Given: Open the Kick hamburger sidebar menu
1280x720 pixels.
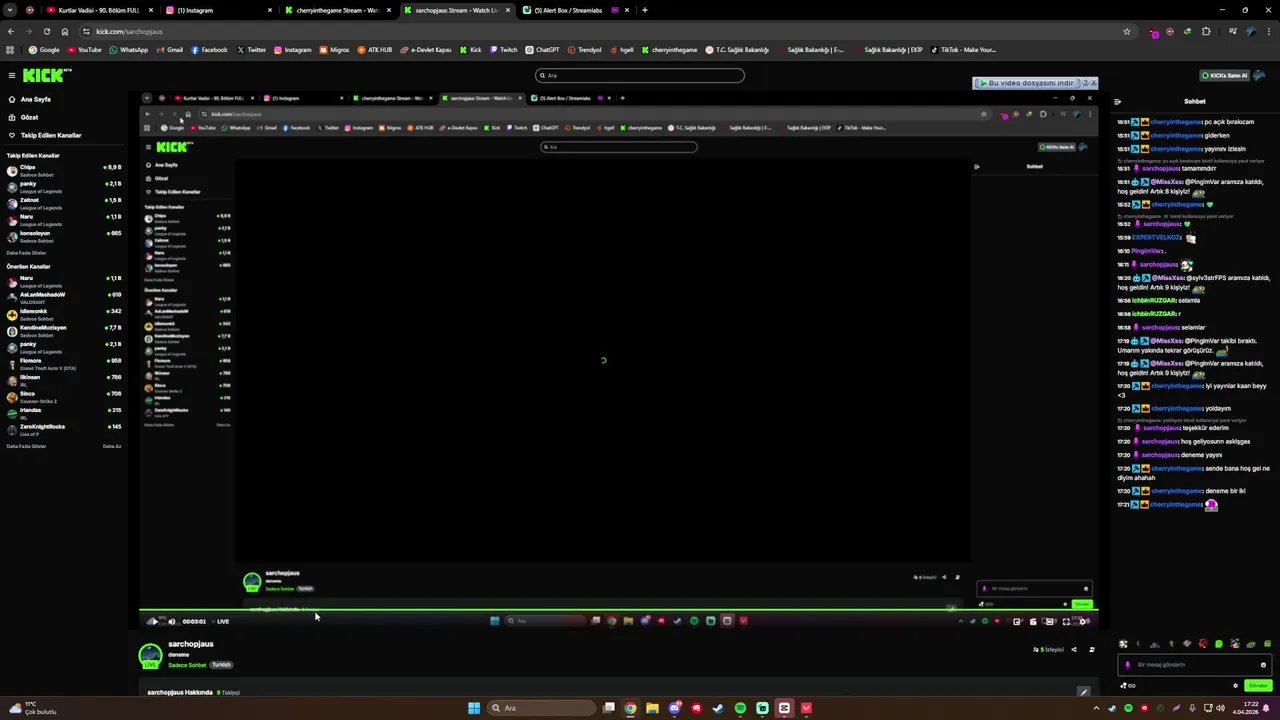Looking at the screenshot, I should coord(11,75).
